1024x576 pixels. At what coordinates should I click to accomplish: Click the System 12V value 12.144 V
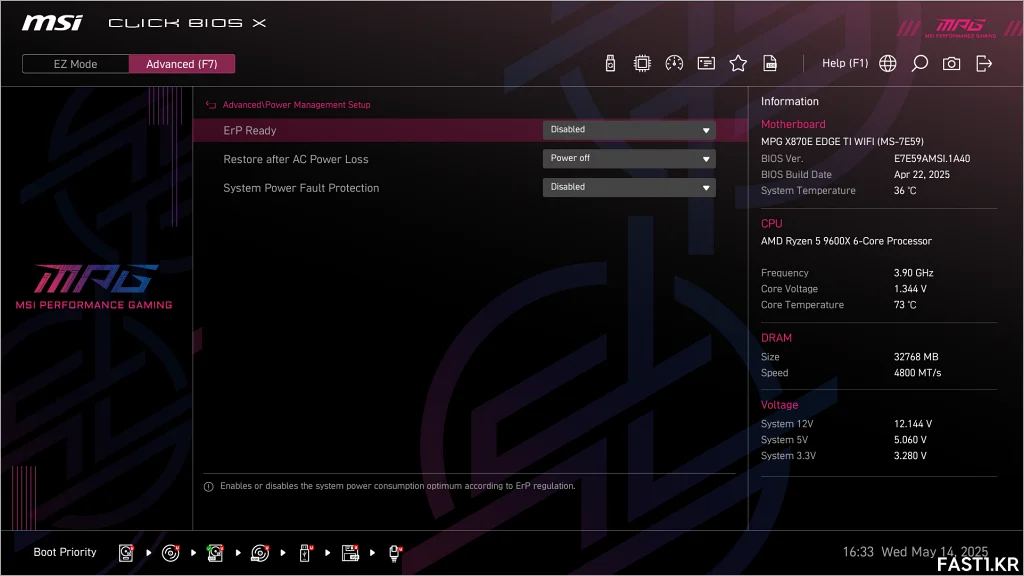point(913,424)
